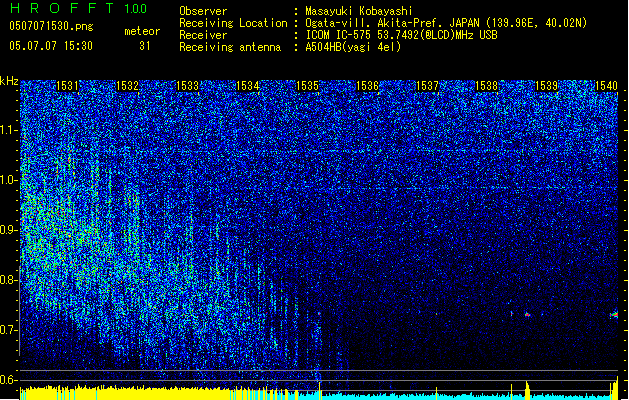Click the 'Observer' label
The image size is (629, 400).
203,11
